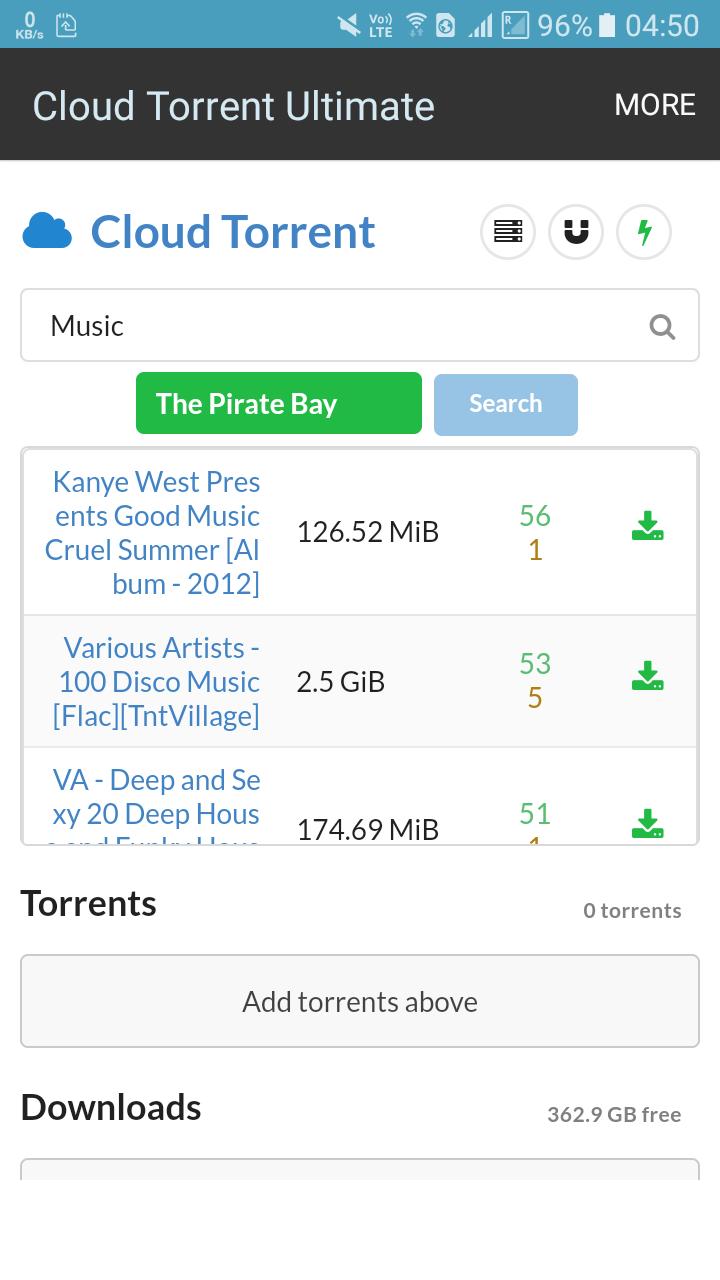Click the blue cloud logo icon
The image size is (720, 1280).
pos(47,231)
